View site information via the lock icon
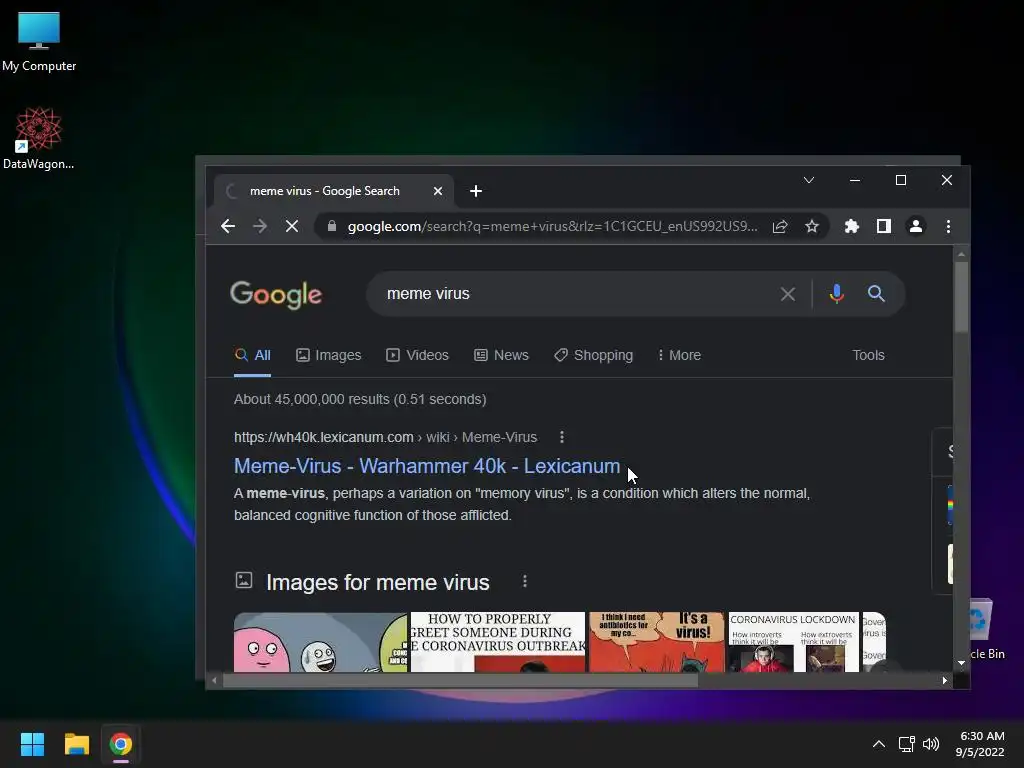 (332, 226)
